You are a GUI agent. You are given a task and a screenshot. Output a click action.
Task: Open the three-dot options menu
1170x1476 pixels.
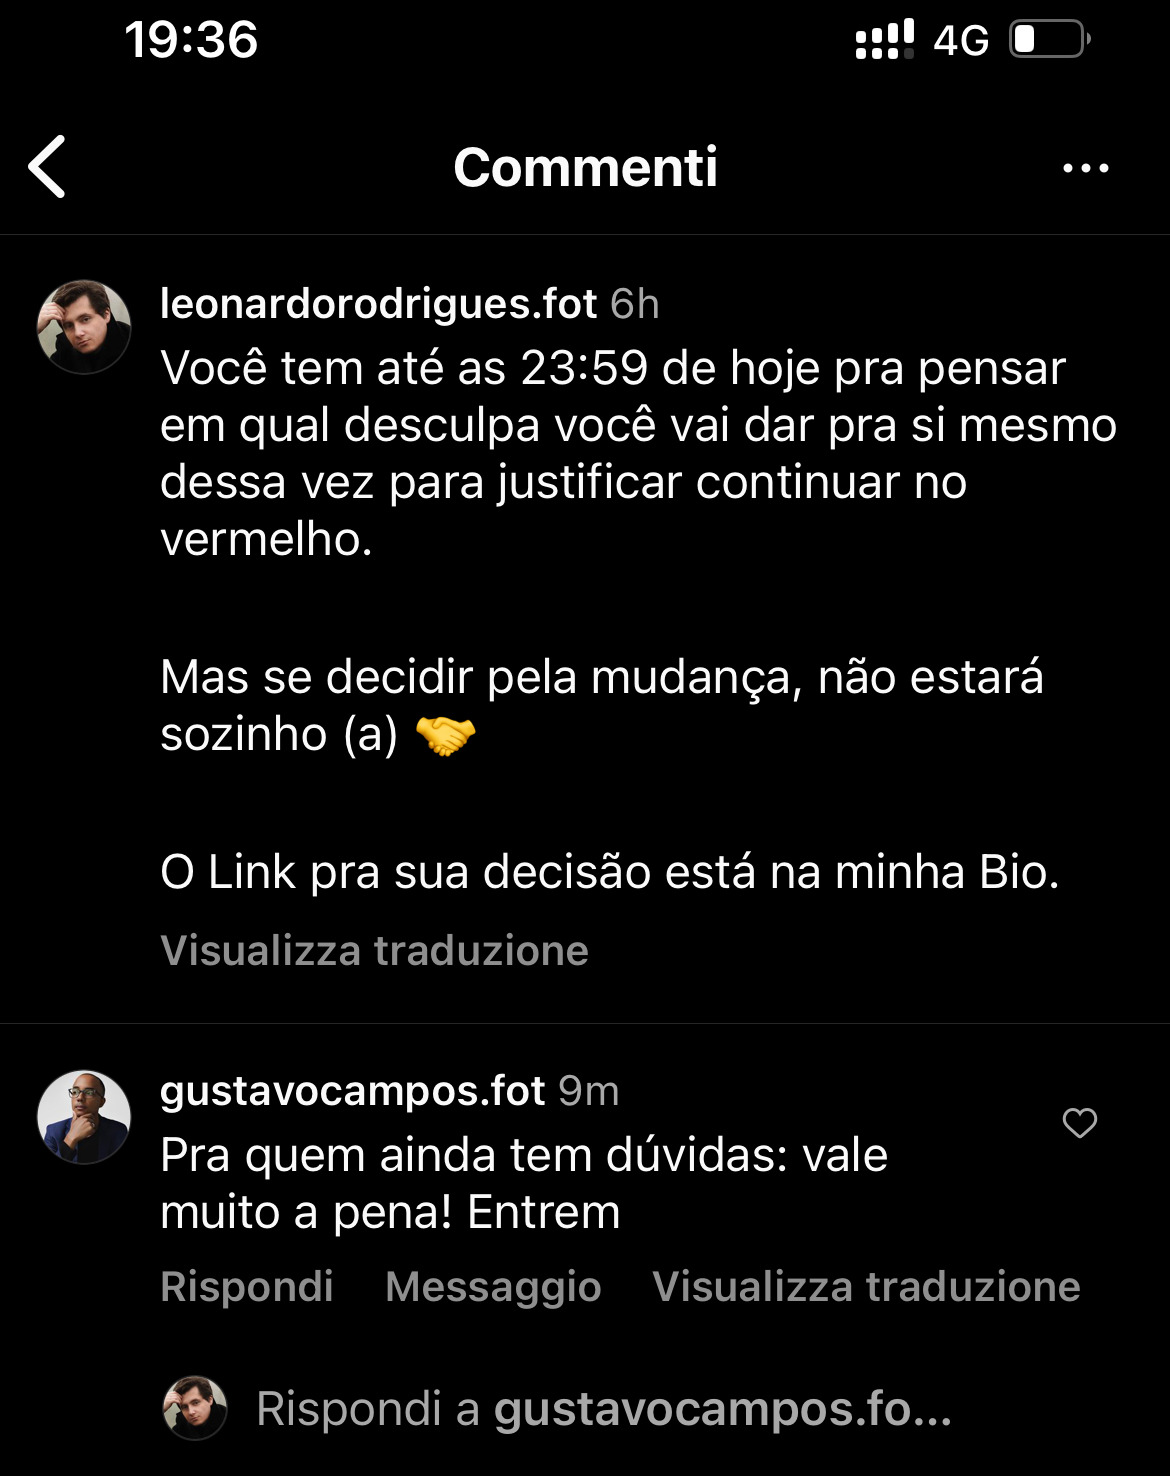coord(1085,168)
